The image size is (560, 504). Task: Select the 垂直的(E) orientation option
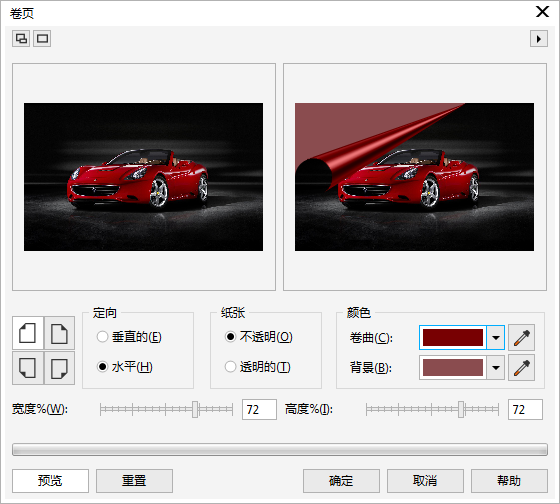tap(129, 337)
